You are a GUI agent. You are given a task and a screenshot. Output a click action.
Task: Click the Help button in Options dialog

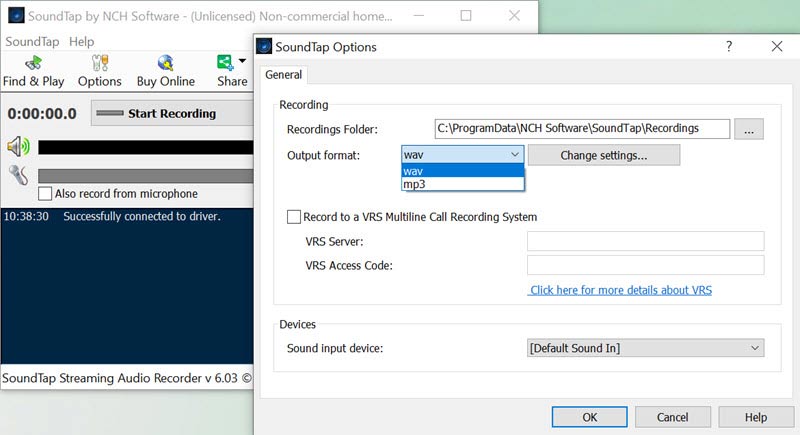pos(756,417)
